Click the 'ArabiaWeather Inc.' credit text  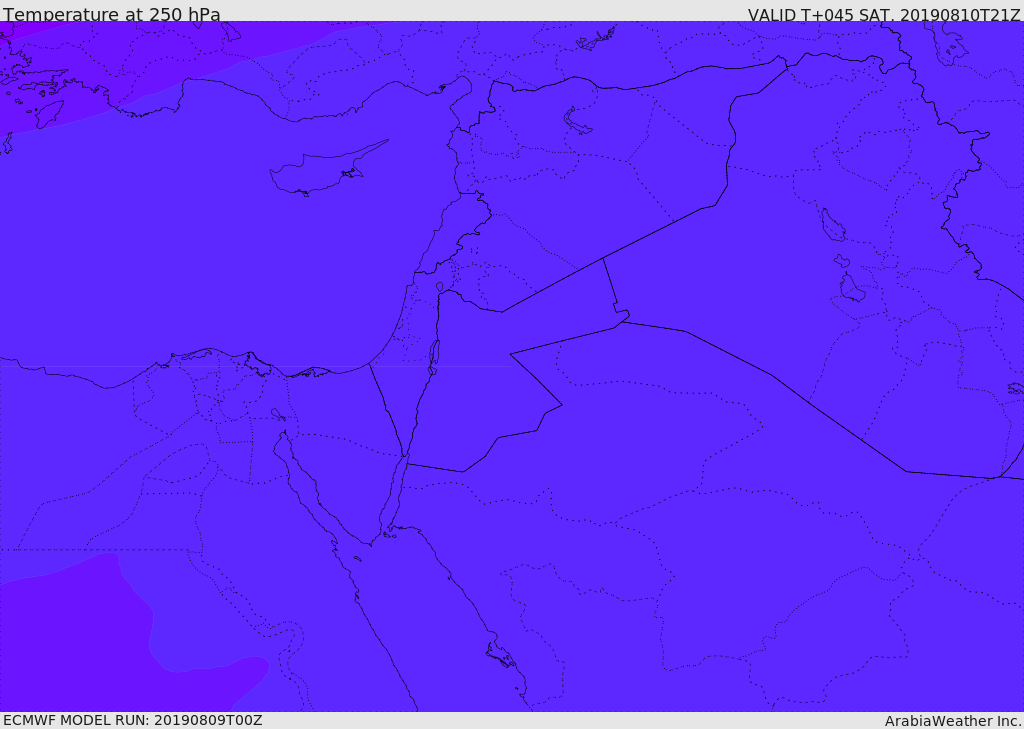coord(953,721)
